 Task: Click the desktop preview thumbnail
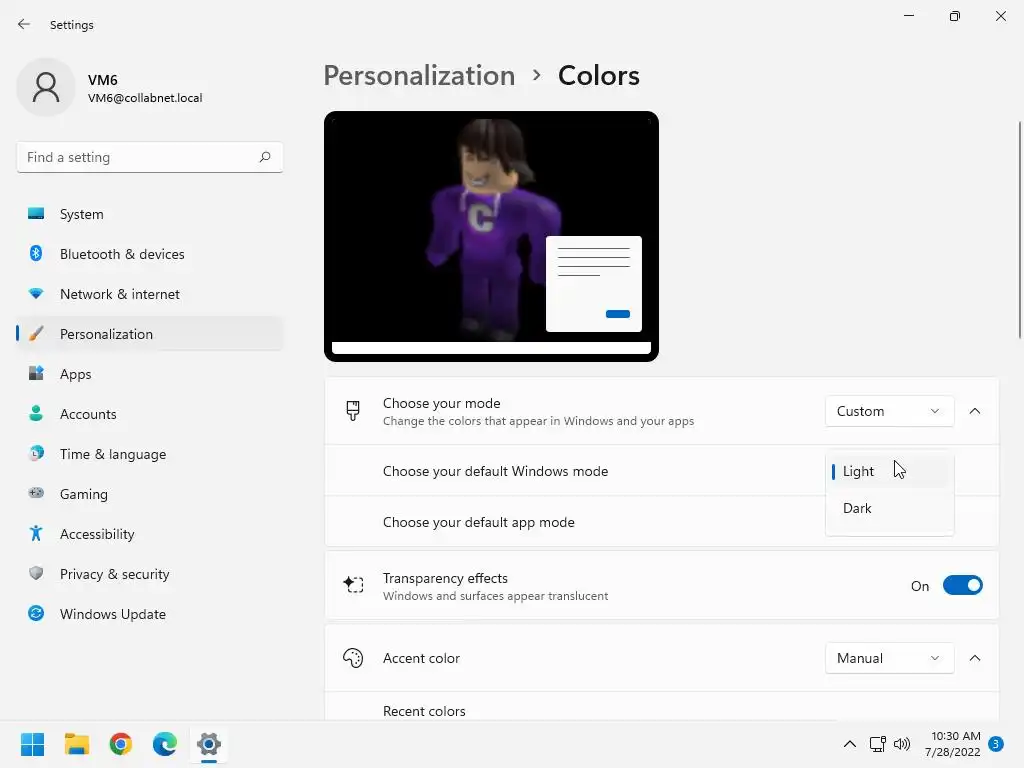491,236
